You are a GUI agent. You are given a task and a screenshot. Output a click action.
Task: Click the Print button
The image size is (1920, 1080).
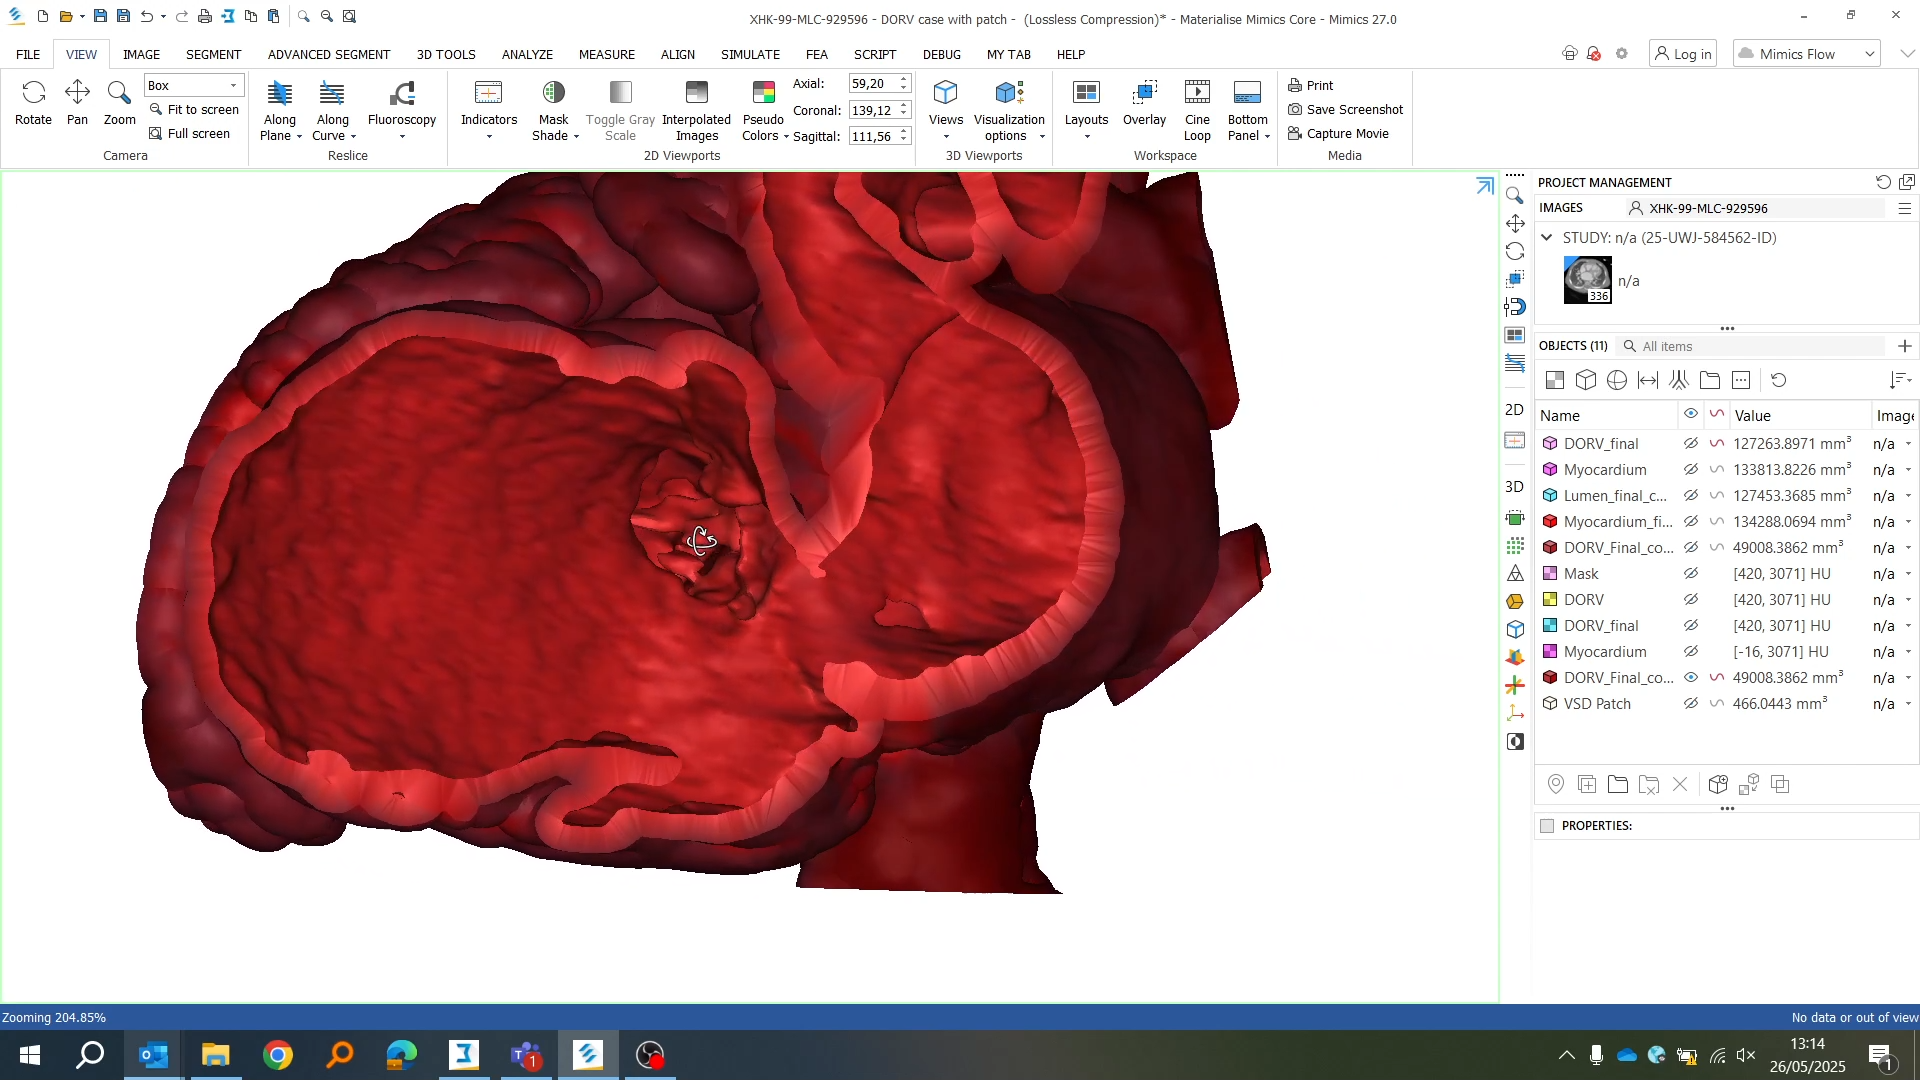[x=1311, y=86]
